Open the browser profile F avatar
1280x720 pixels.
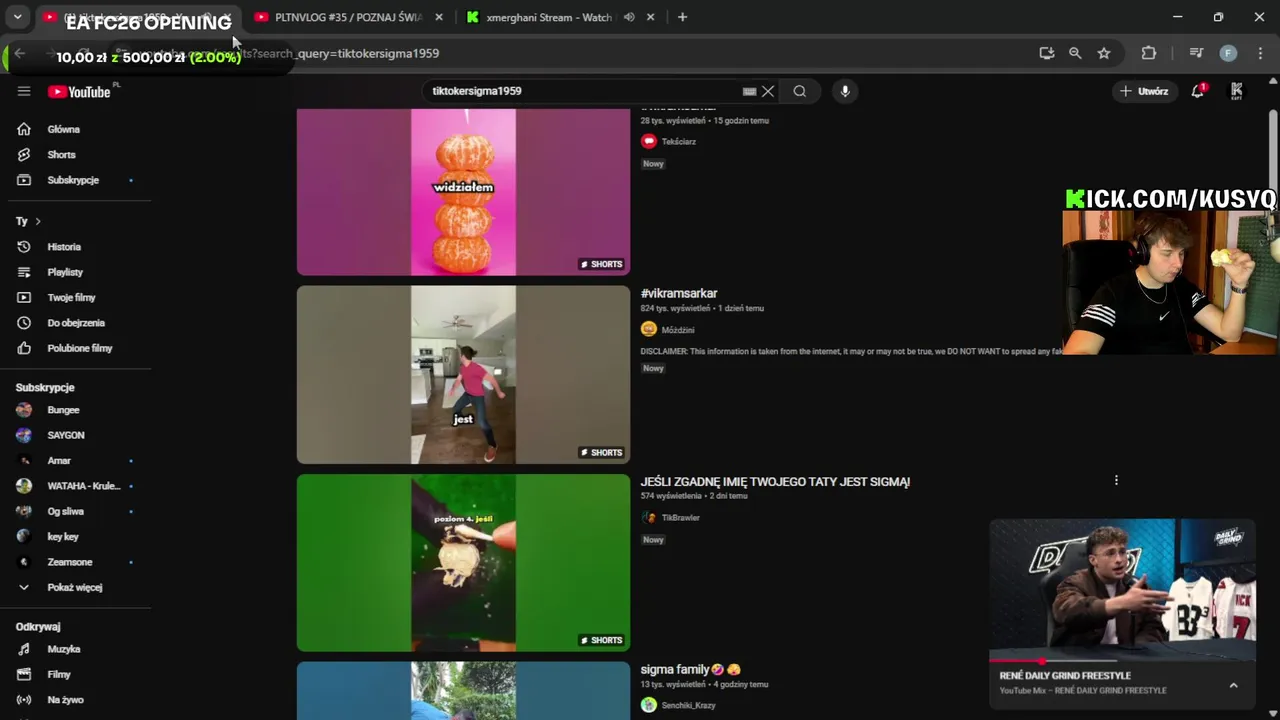click(1228, 53)
